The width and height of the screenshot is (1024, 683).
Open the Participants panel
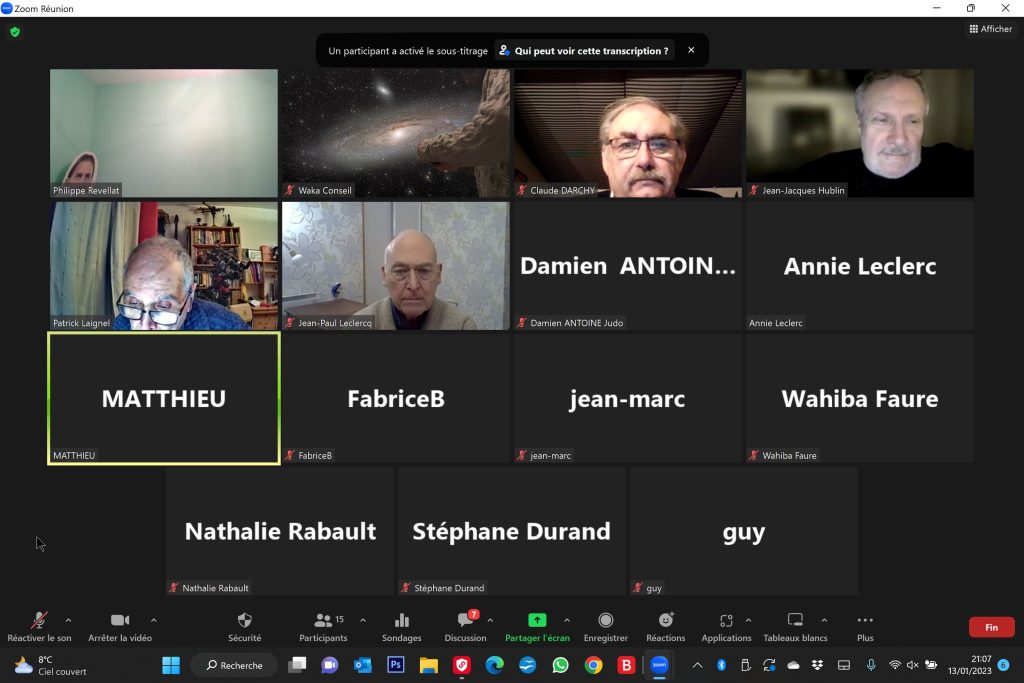tap(323, 627)
